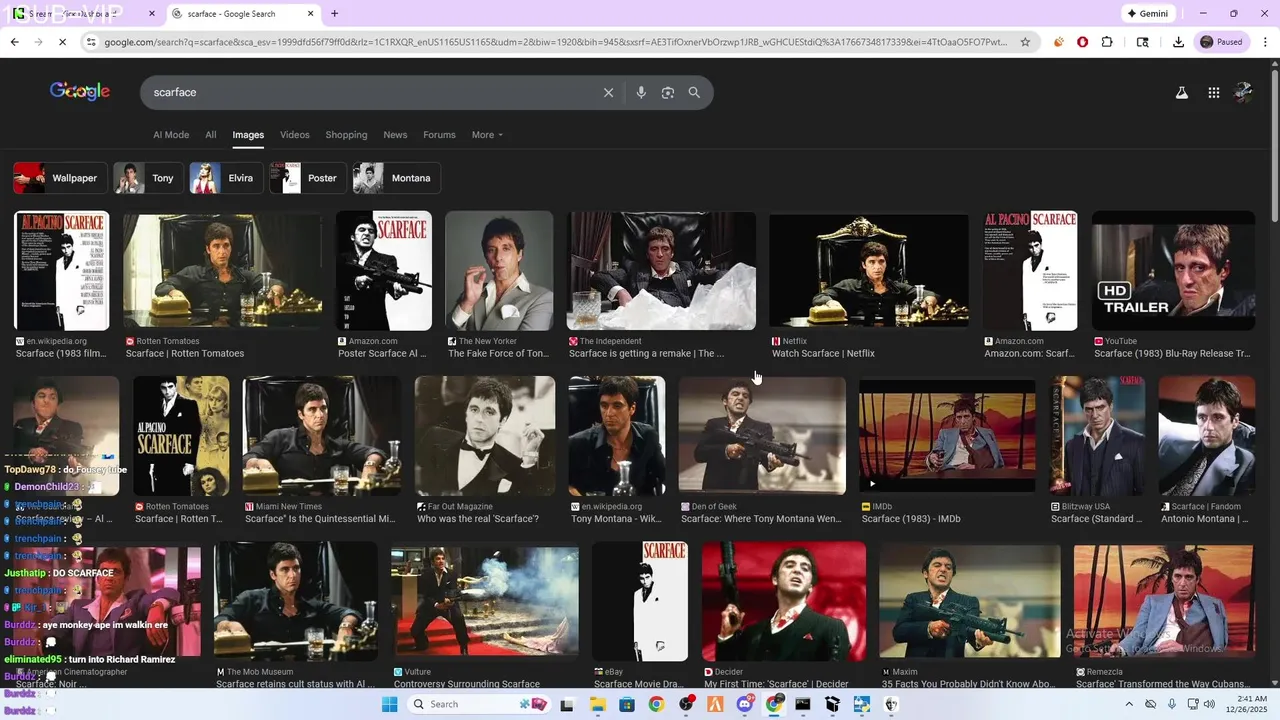Switch to the All results tab
Image resolution: width=1280 pixels, height=720 pixels.
(211, 135)
